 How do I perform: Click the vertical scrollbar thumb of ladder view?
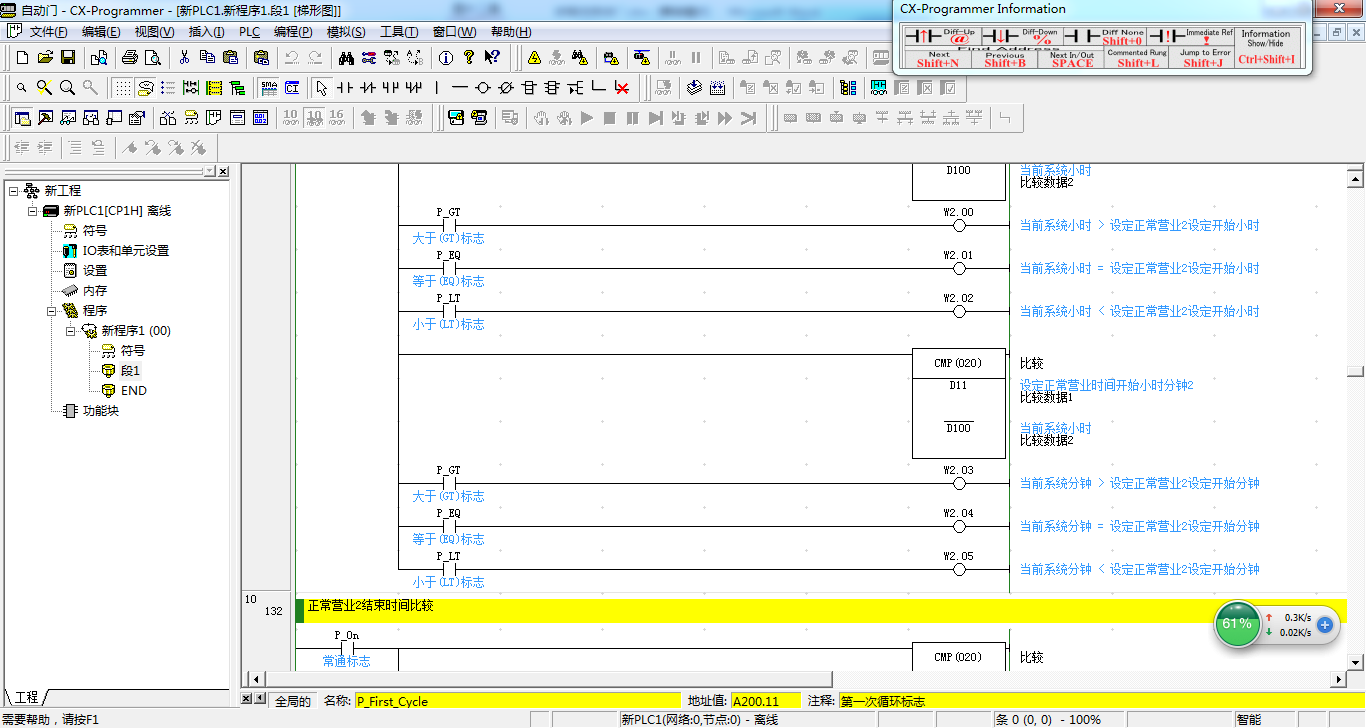1355,370
